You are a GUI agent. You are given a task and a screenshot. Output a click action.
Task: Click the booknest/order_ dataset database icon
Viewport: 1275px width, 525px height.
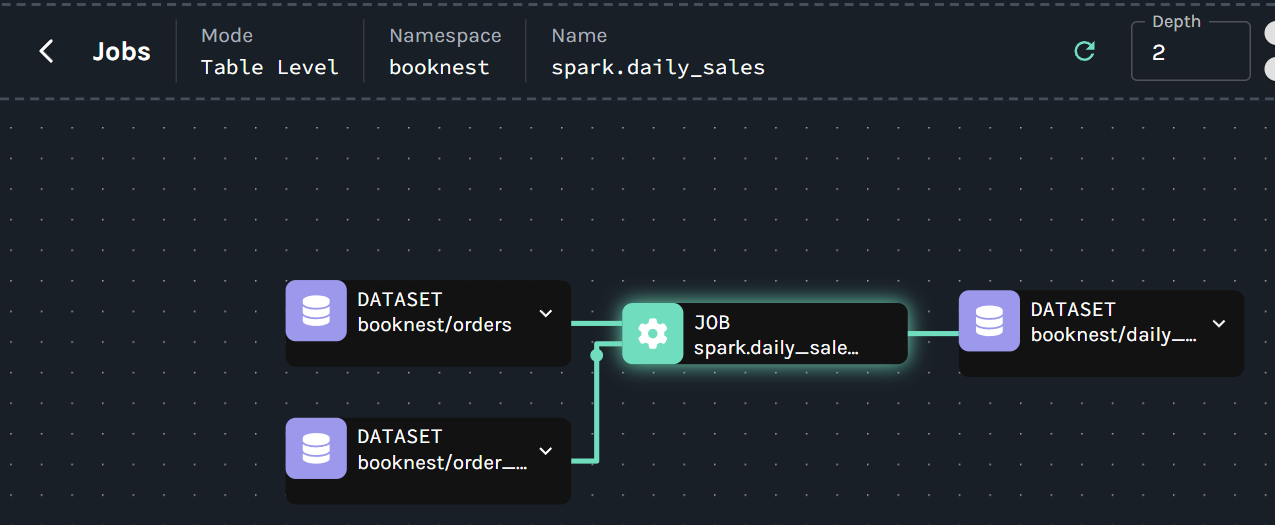point(316,449)
